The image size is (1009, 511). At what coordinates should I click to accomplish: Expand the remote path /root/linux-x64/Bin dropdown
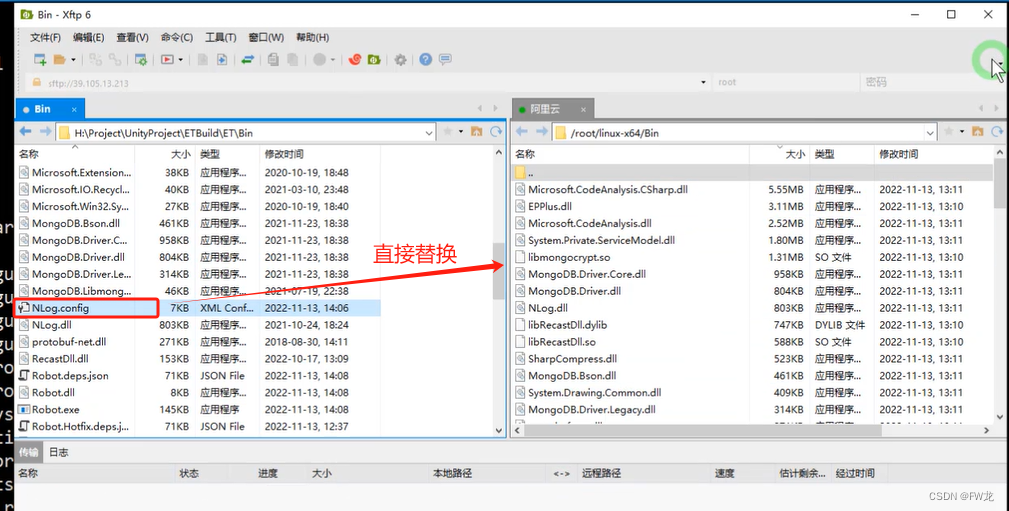pyautogui.click(x=930, y=133)
